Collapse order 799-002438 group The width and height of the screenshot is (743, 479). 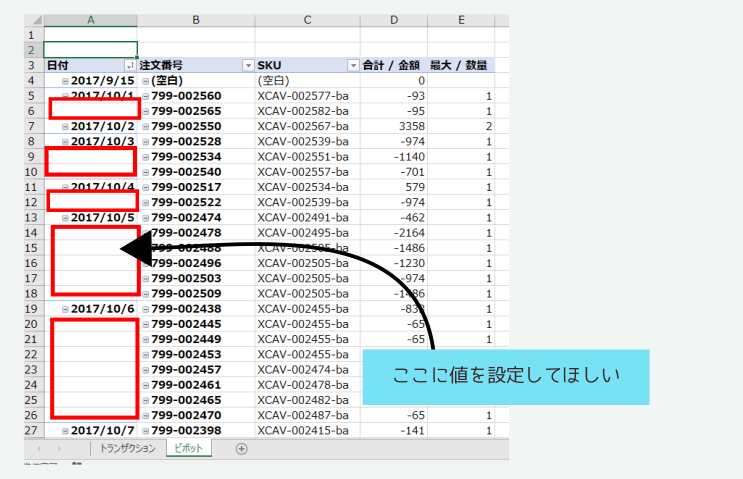pyautogui.click(x=146, y=309)
